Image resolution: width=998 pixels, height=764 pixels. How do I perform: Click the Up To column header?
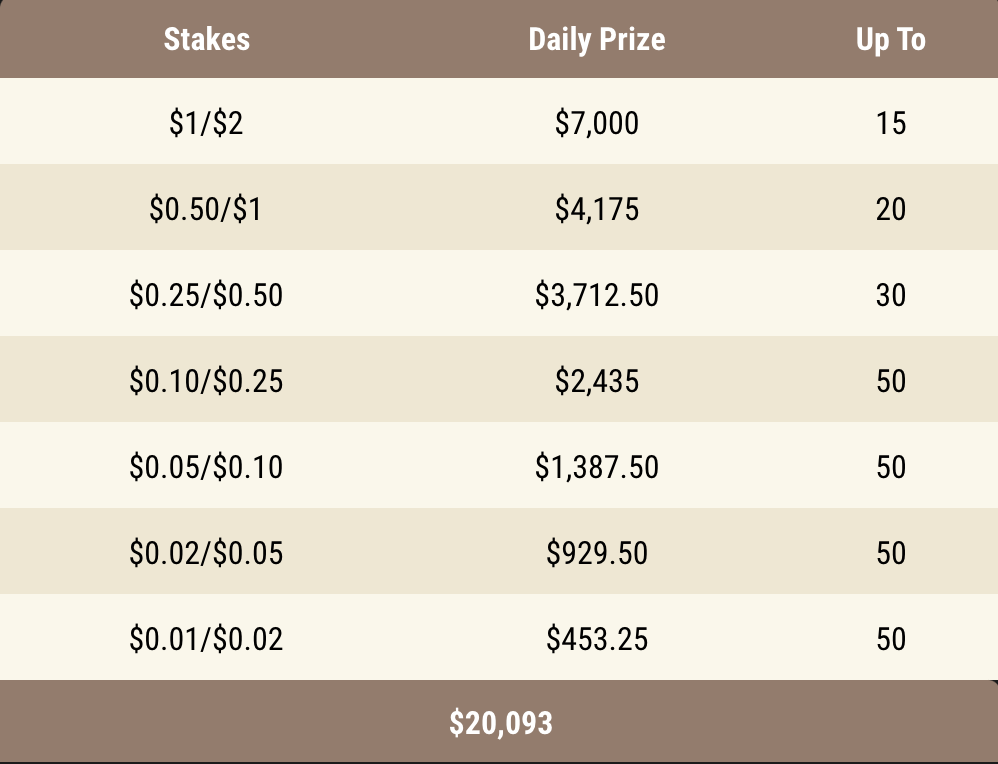[x=890, y=39]
